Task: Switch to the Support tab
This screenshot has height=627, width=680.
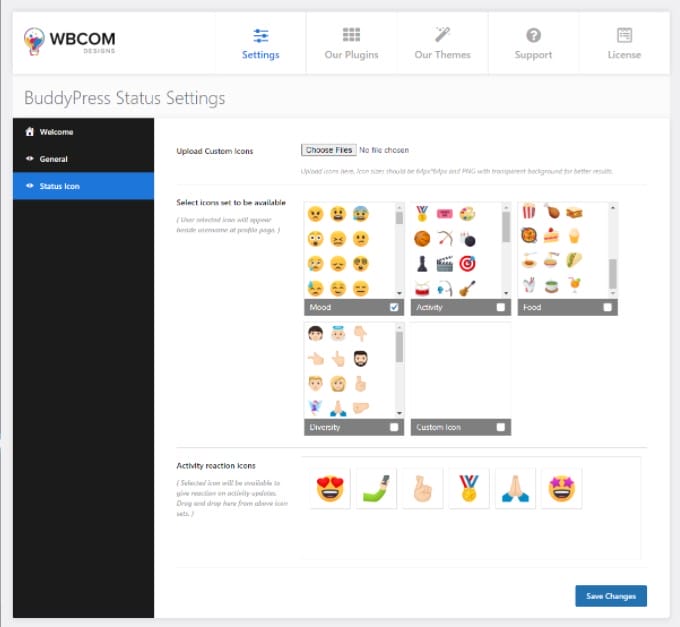Action: 533,43
